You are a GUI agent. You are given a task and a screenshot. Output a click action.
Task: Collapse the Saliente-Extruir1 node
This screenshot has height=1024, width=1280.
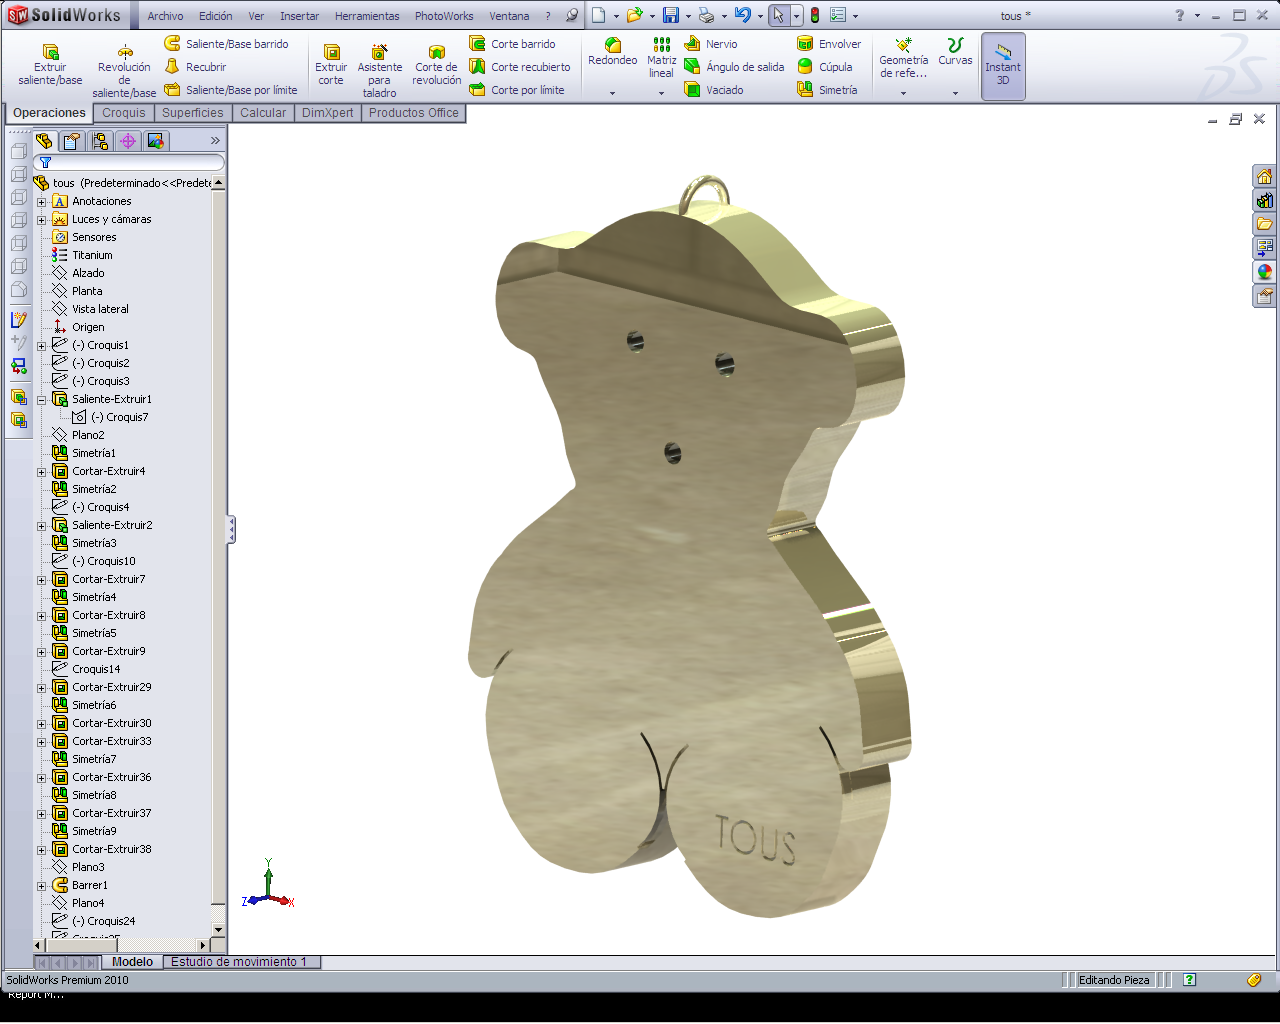tap(42, 400)
